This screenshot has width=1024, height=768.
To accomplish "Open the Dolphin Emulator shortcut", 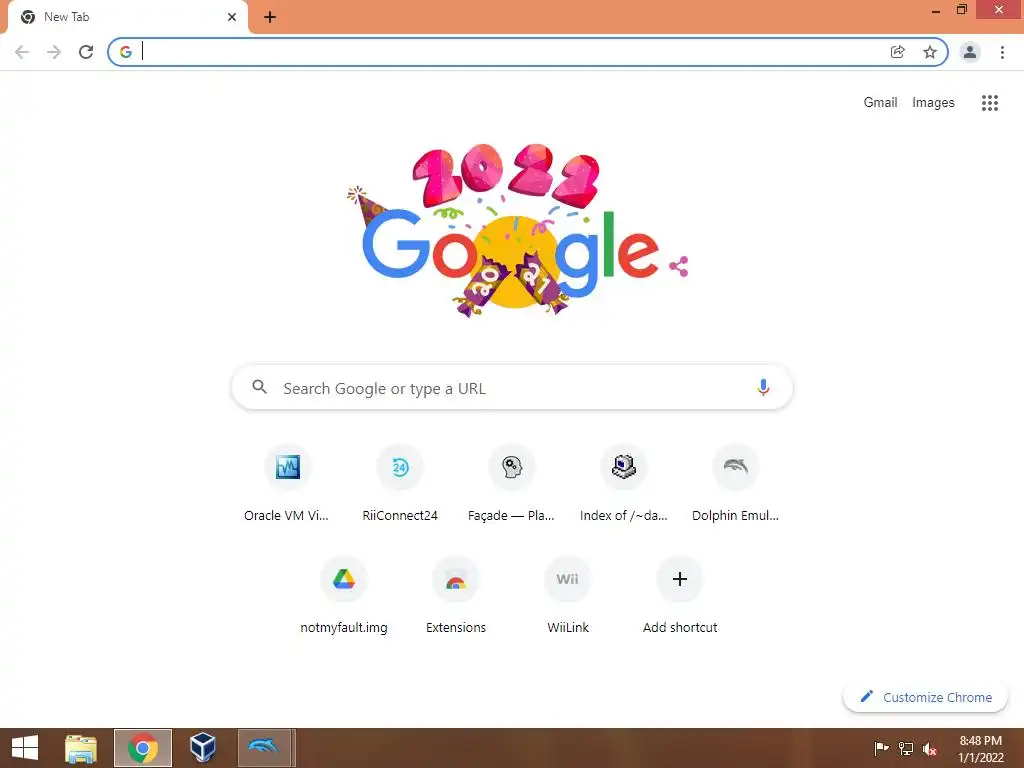I will coord(735,485).
